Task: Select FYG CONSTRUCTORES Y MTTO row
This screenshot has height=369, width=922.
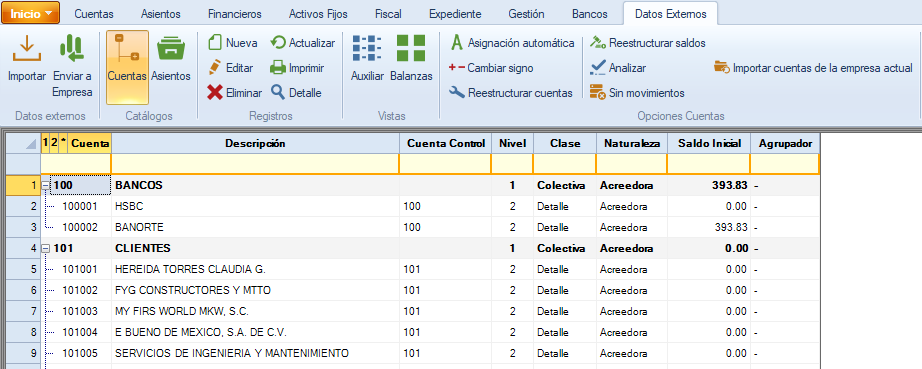Action: point(413,290)
